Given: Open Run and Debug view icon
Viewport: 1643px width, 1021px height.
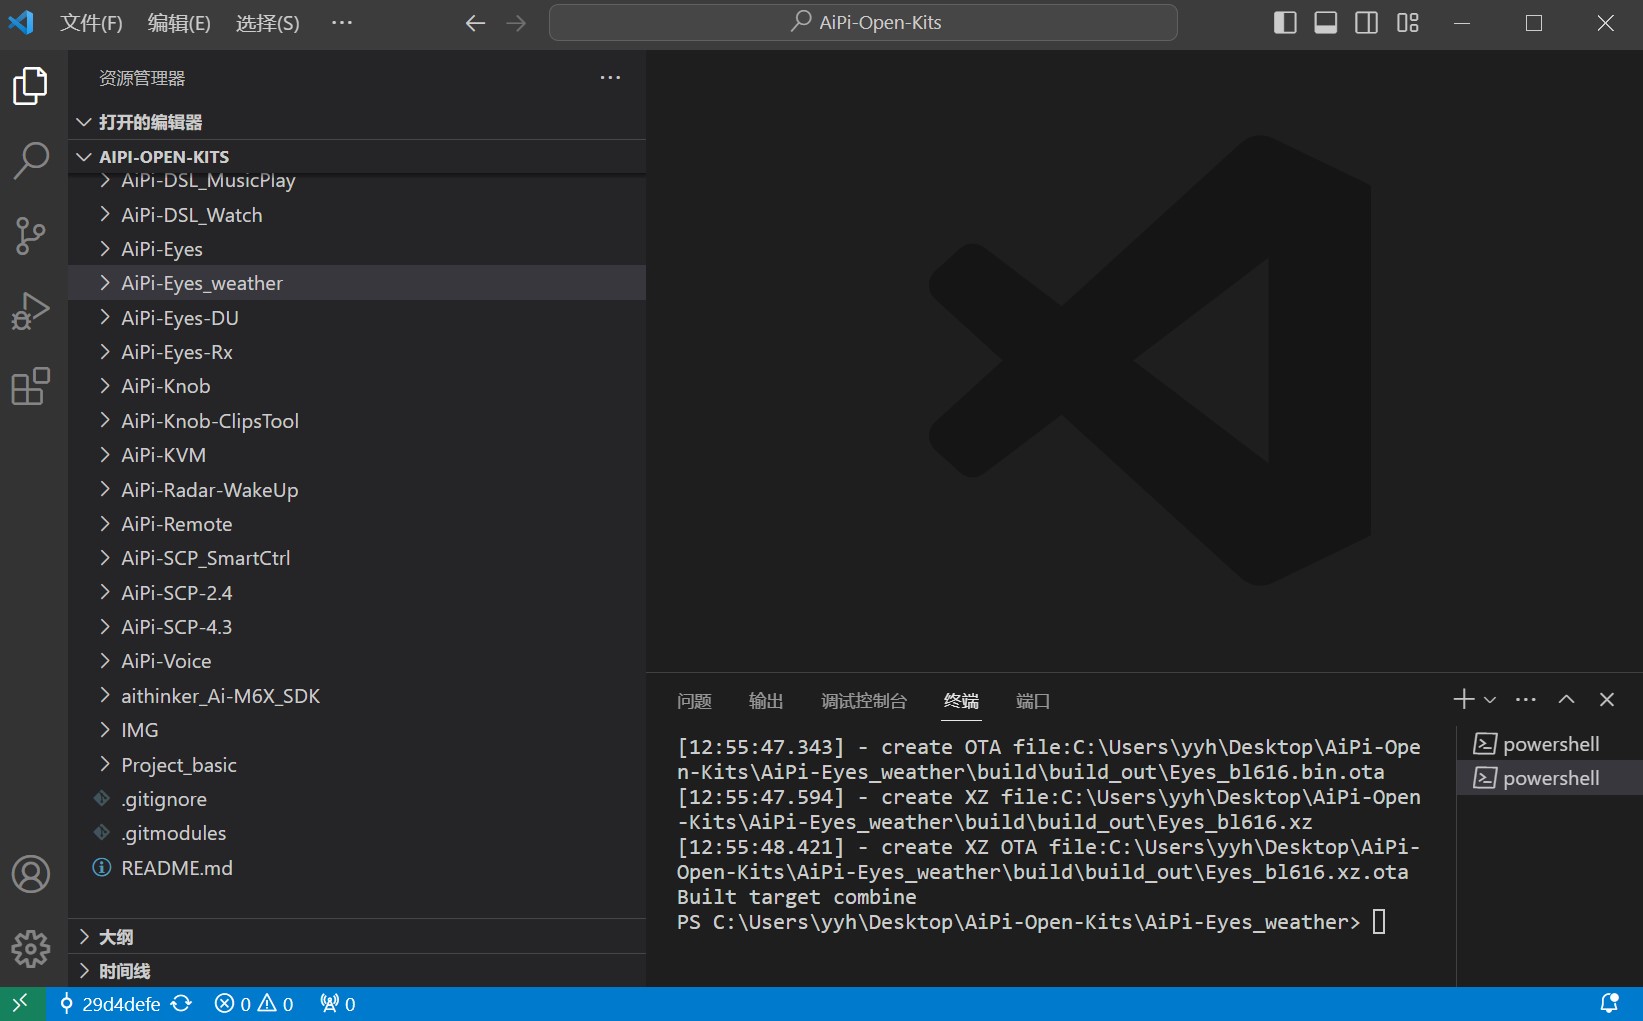Looking at the screenshot, I should coord(31,311).
